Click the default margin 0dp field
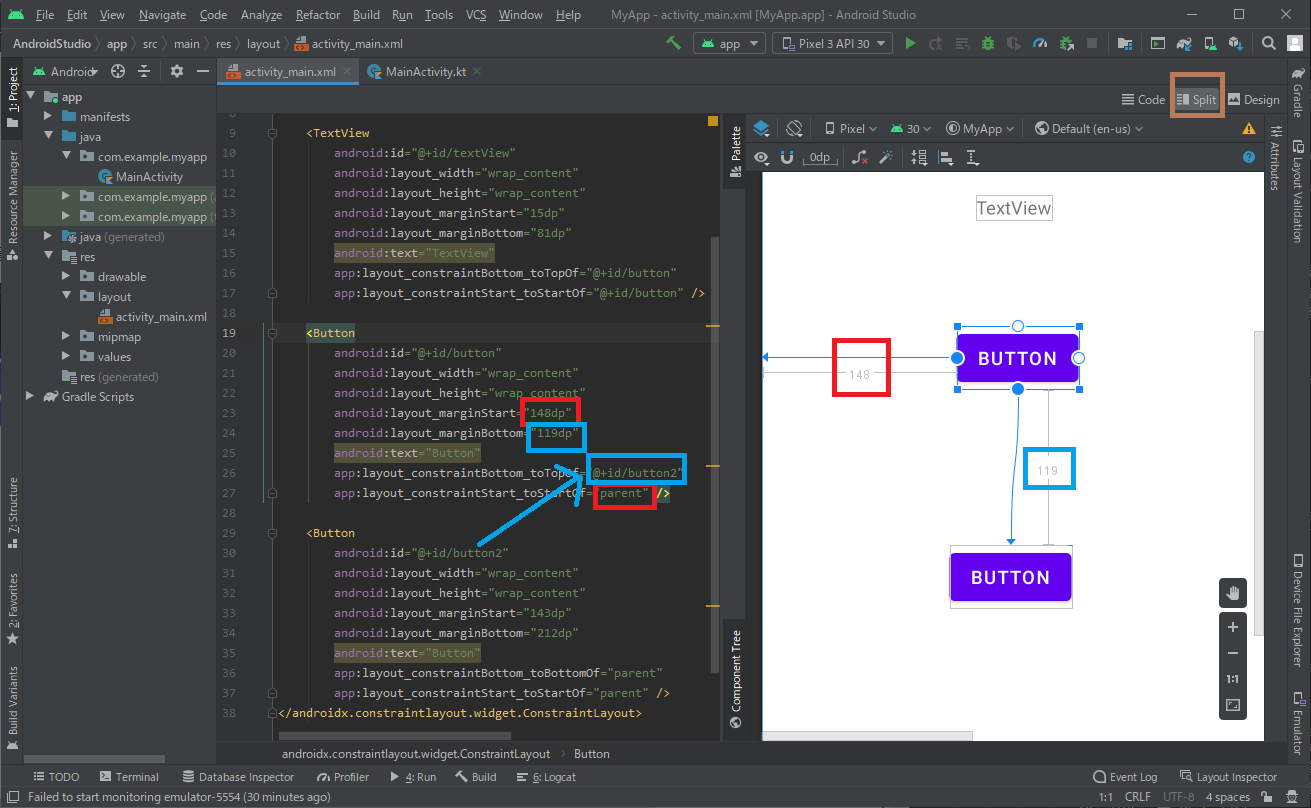The image size is (1311, 808). [x=820, y=157]
